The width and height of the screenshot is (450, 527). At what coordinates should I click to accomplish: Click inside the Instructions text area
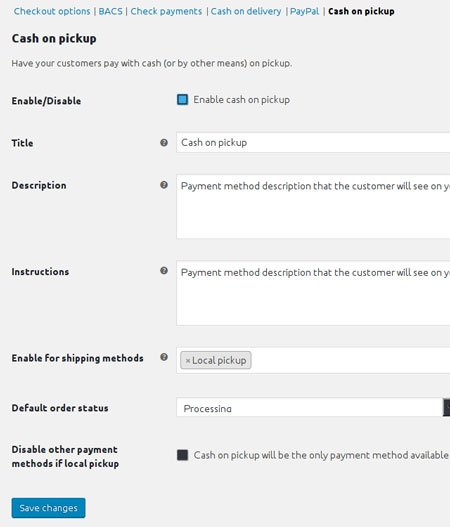[313, 293]
